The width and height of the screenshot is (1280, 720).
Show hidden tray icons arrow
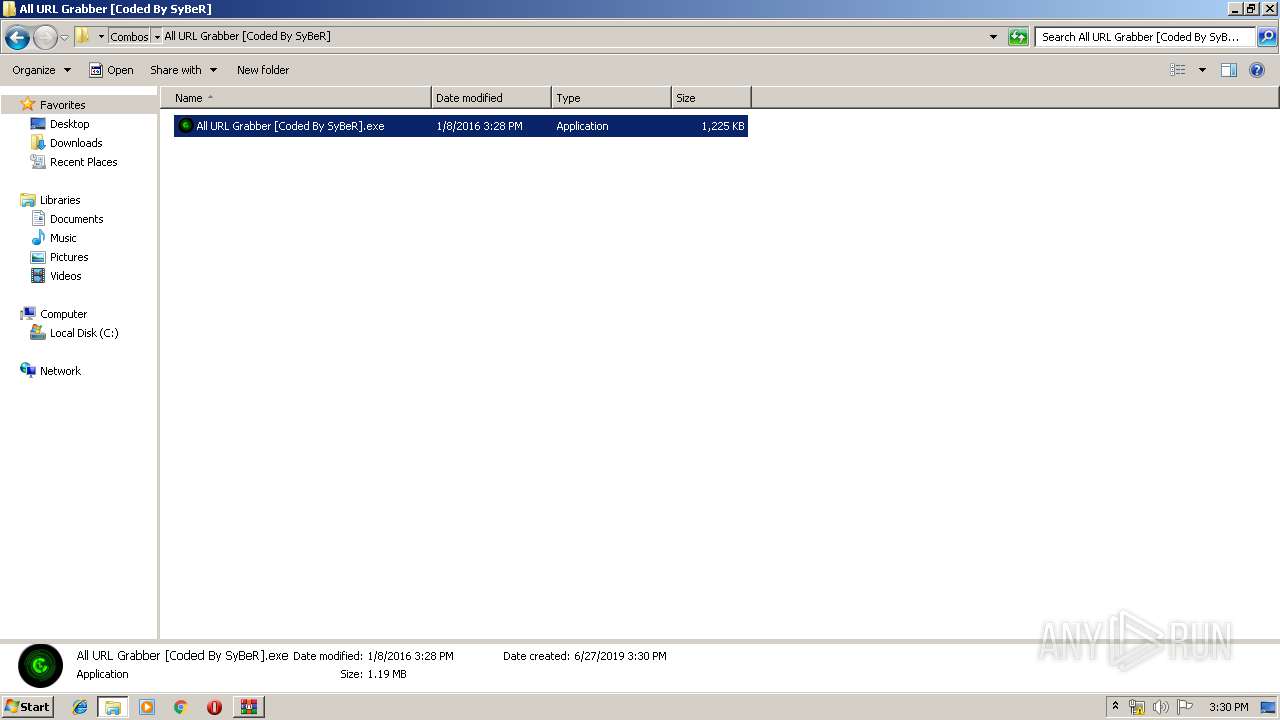coord(1116,707)
